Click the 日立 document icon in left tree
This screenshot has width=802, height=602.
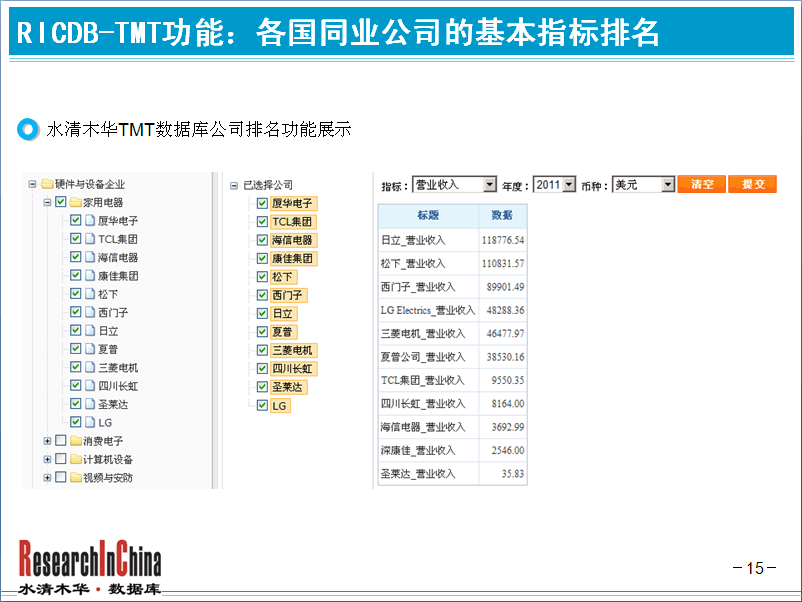pyautogui.click(x=90, y=330)
